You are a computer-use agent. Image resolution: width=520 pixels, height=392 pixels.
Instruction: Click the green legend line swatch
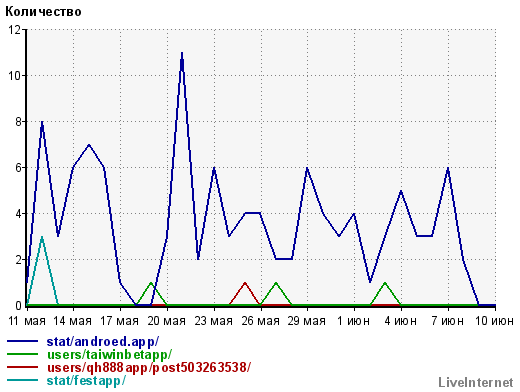(22, 354)
